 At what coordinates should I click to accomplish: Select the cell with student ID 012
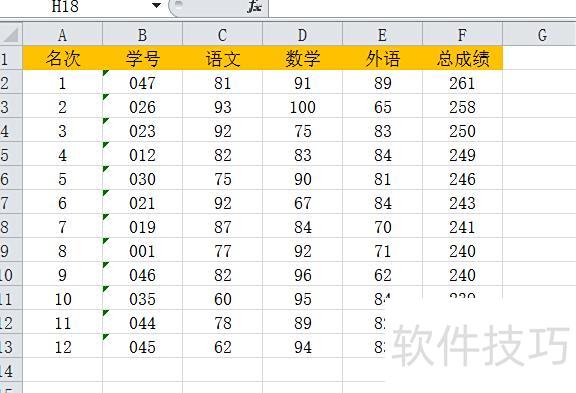pyautogui.click(x=143, y=155)
